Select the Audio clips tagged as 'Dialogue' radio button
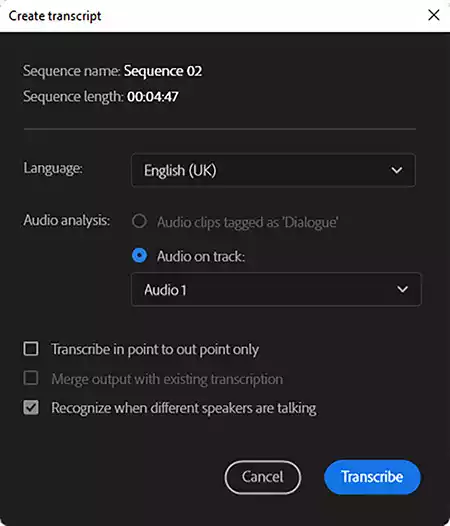This screenshot has width=450, height=526. click(x=139, y=221)
